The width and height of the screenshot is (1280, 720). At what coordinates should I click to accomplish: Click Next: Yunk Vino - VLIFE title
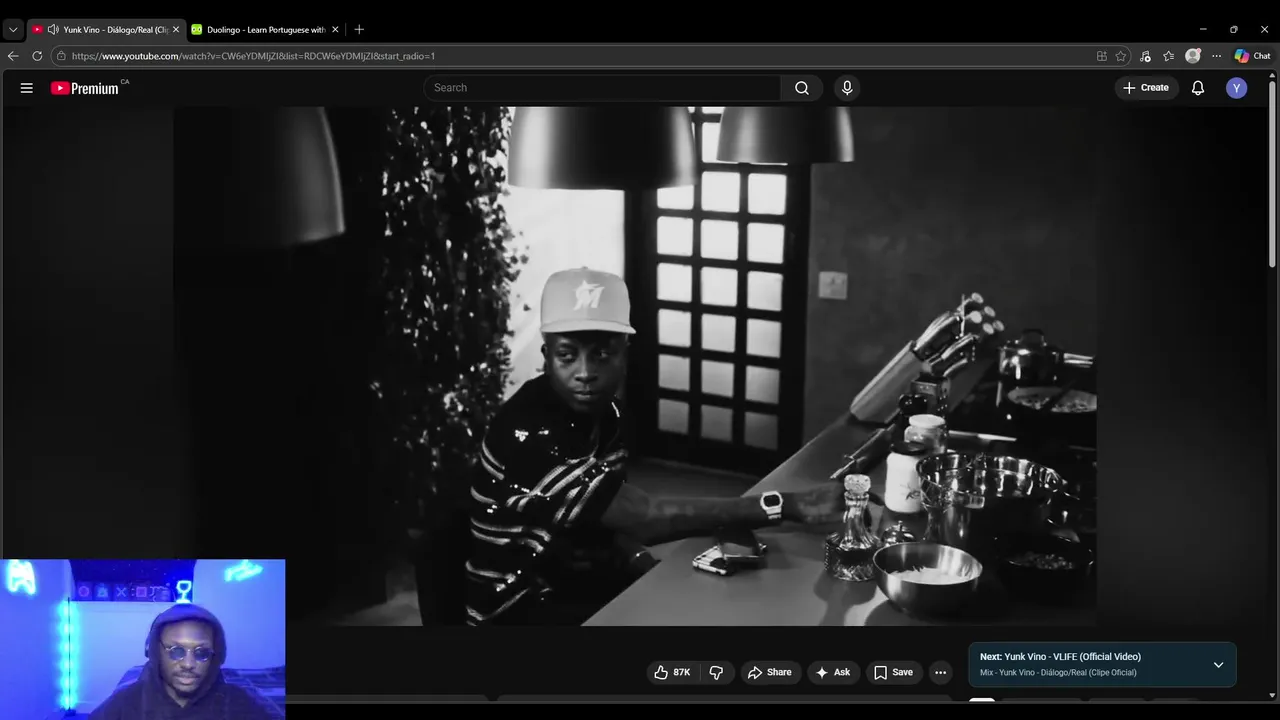(x=1060, y=657)
